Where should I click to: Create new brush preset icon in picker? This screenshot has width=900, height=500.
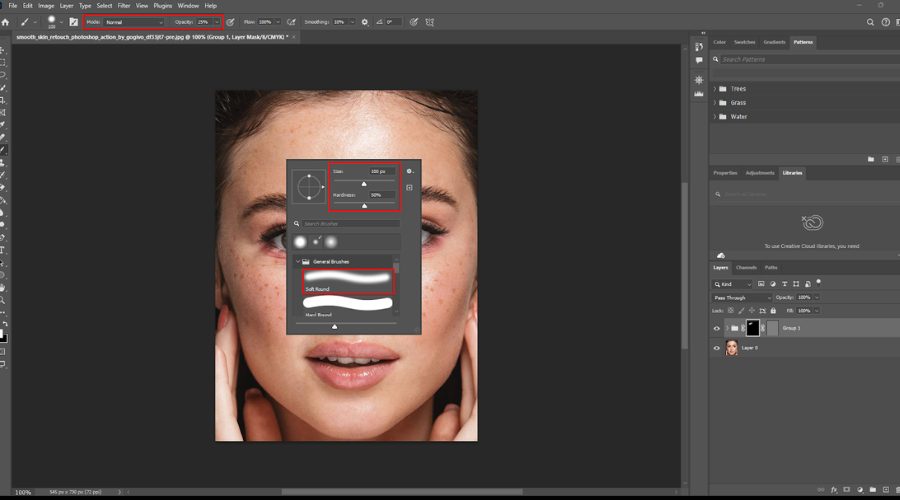[409, 188]
